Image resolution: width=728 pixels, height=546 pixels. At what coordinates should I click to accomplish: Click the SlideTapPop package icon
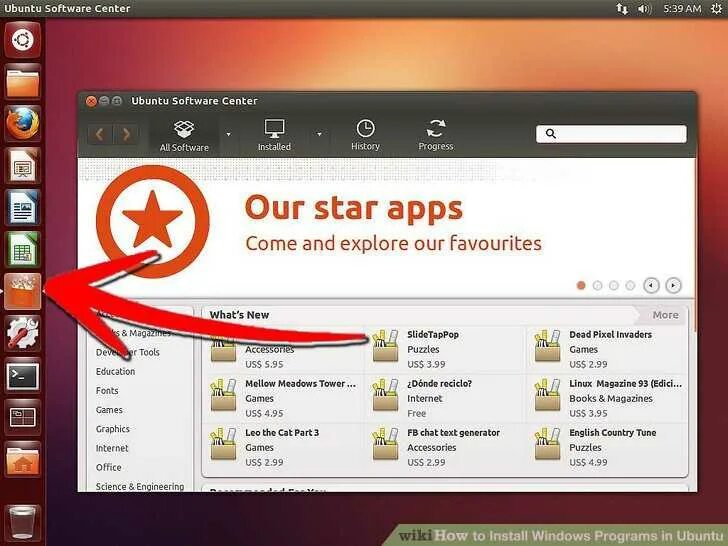[385, 346]
